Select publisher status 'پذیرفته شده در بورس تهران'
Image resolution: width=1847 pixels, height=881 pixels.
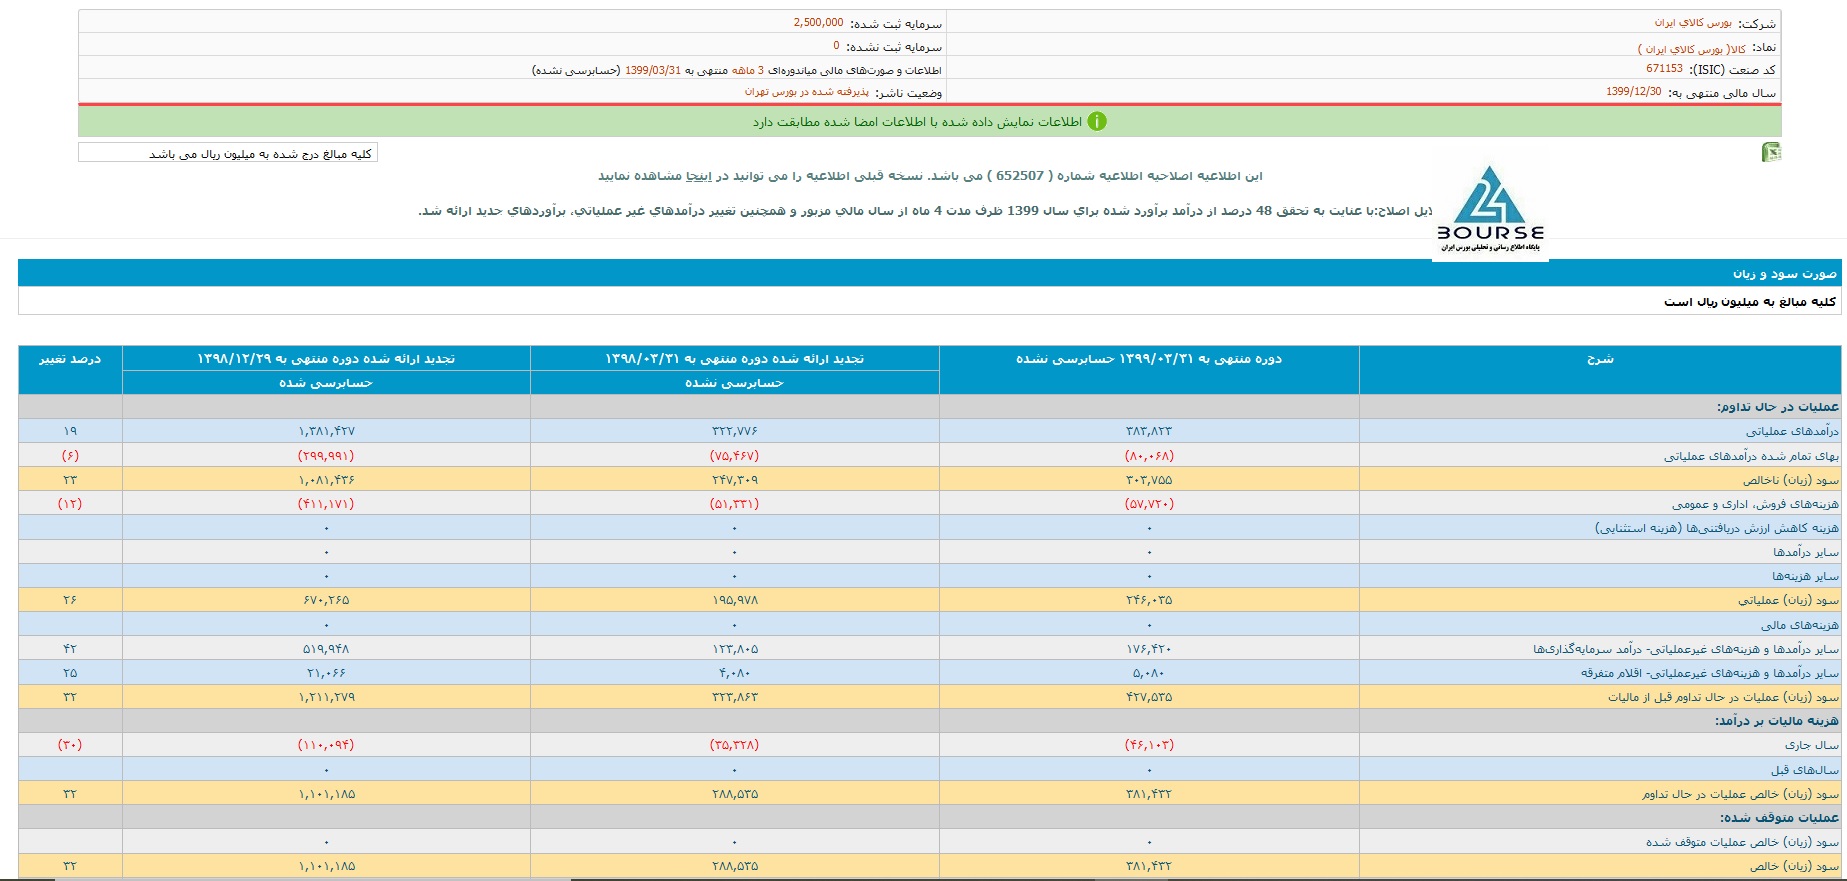tap(808, 92)
